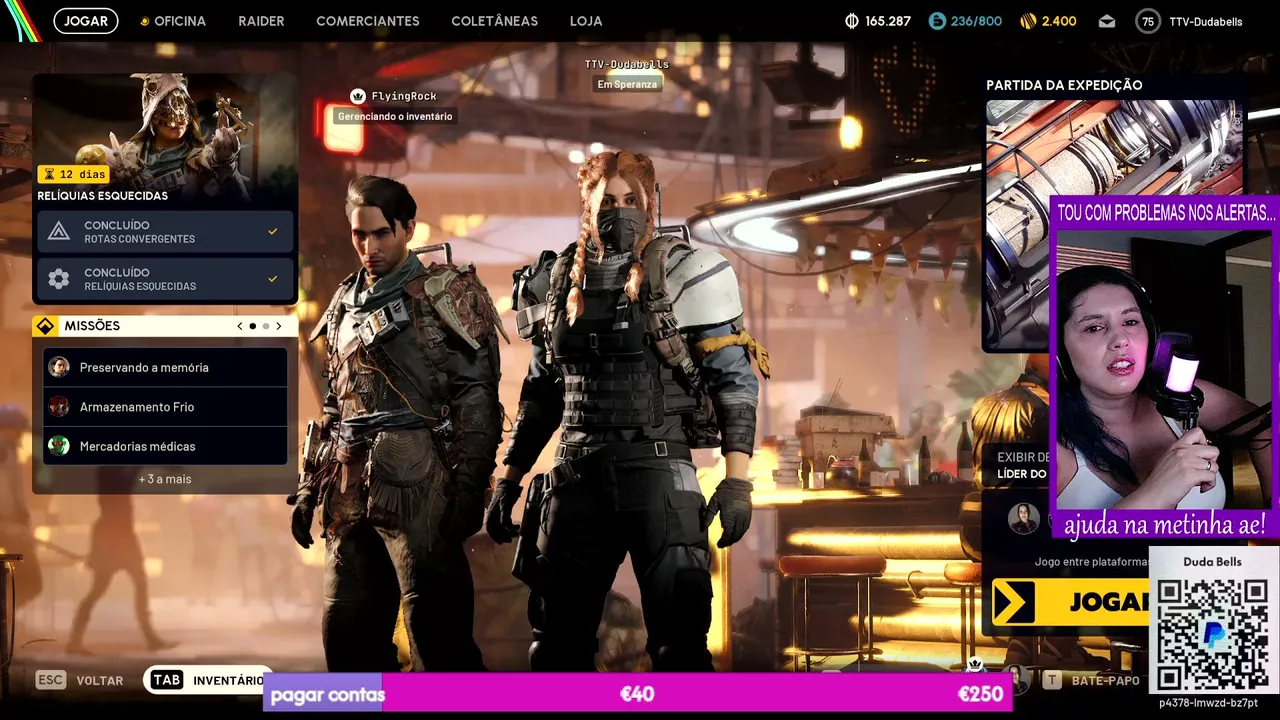Viewport: 1280px width, 720px height.
Task: Click the gold striped currency icon beside 2.400
Action: tap(1028, 21)
